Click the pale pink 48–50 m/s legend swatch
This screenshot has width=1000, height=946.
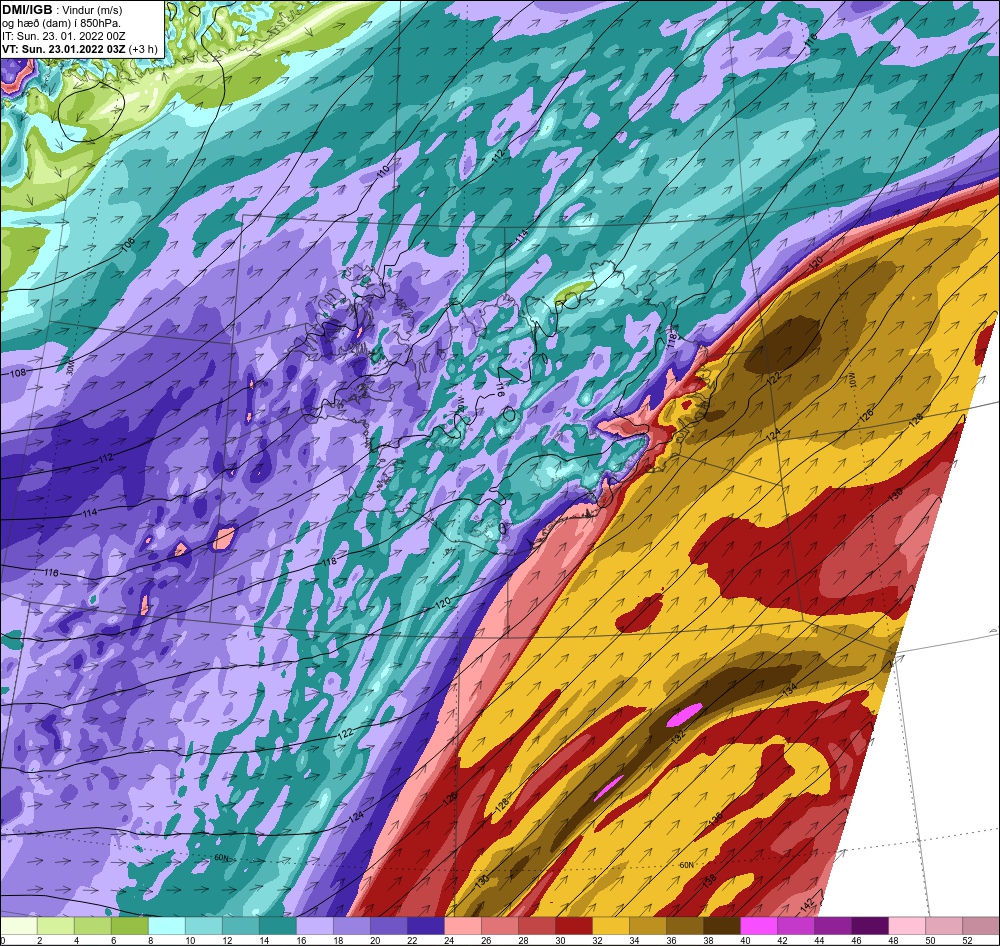[908, 926]
